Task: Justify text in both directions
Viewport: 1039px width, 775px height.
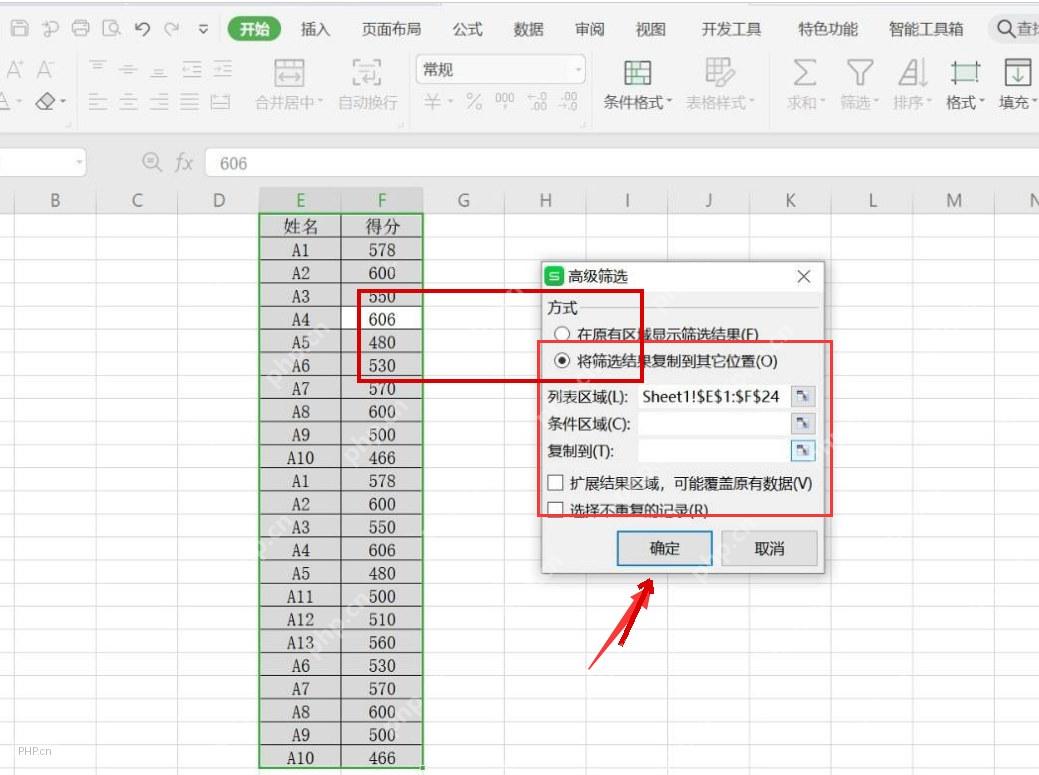Action: [190, 102]
